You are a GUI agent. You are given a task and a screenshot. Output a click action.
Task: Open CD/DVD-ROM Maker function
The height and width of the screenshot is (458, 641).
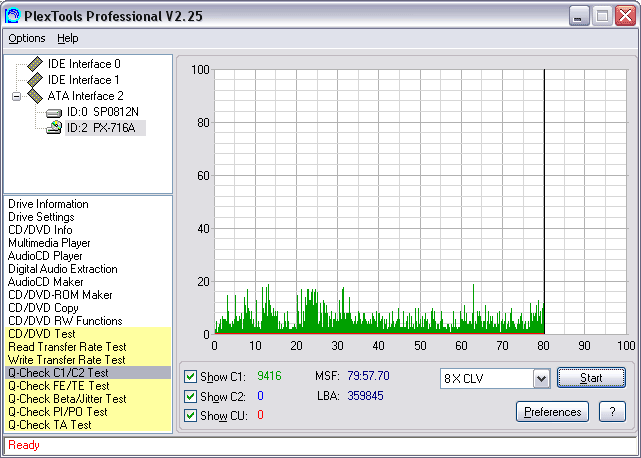(60, 295)
